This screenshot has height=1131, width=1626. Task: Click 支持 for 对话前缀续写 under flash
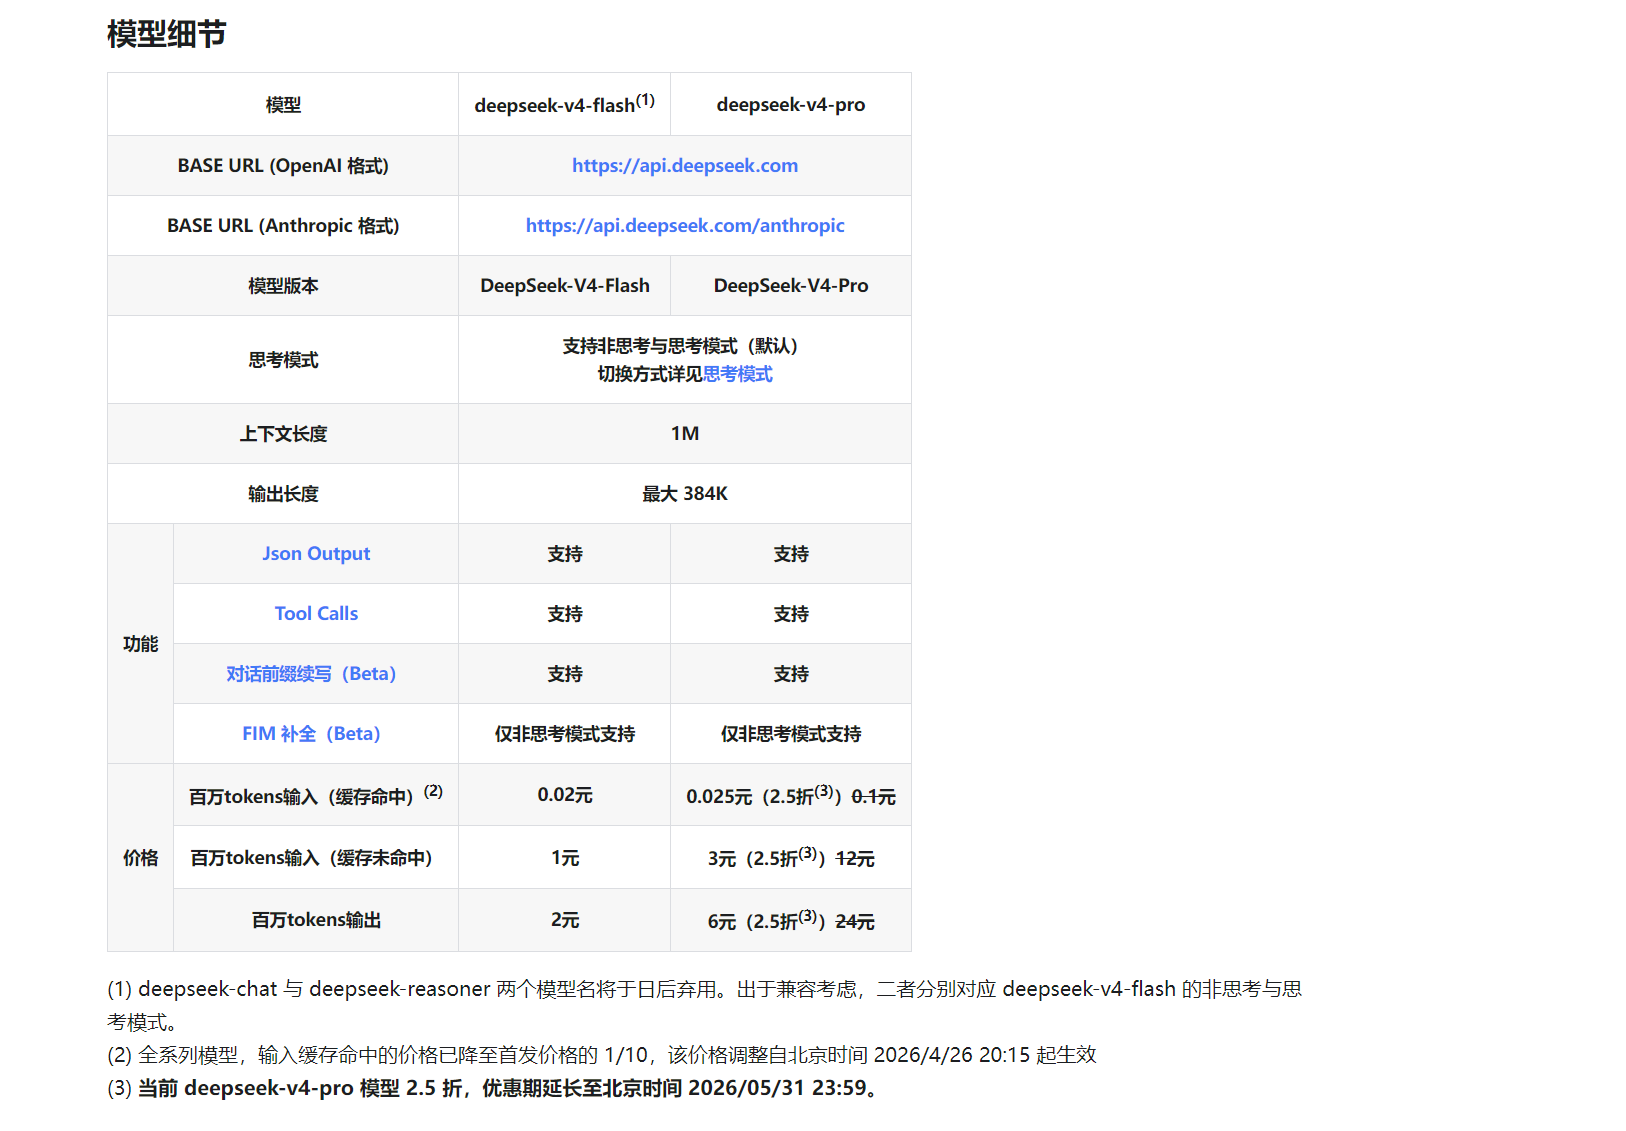(x=565, y=674)
